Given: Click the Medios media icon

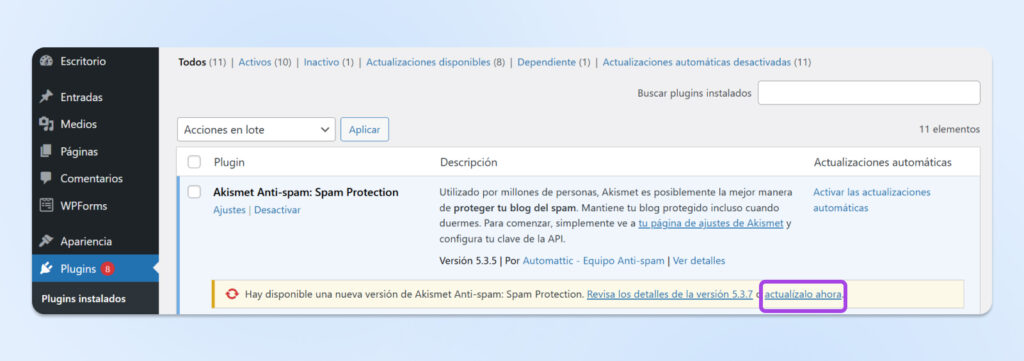Looking at the screenshot, I should 46,124.
